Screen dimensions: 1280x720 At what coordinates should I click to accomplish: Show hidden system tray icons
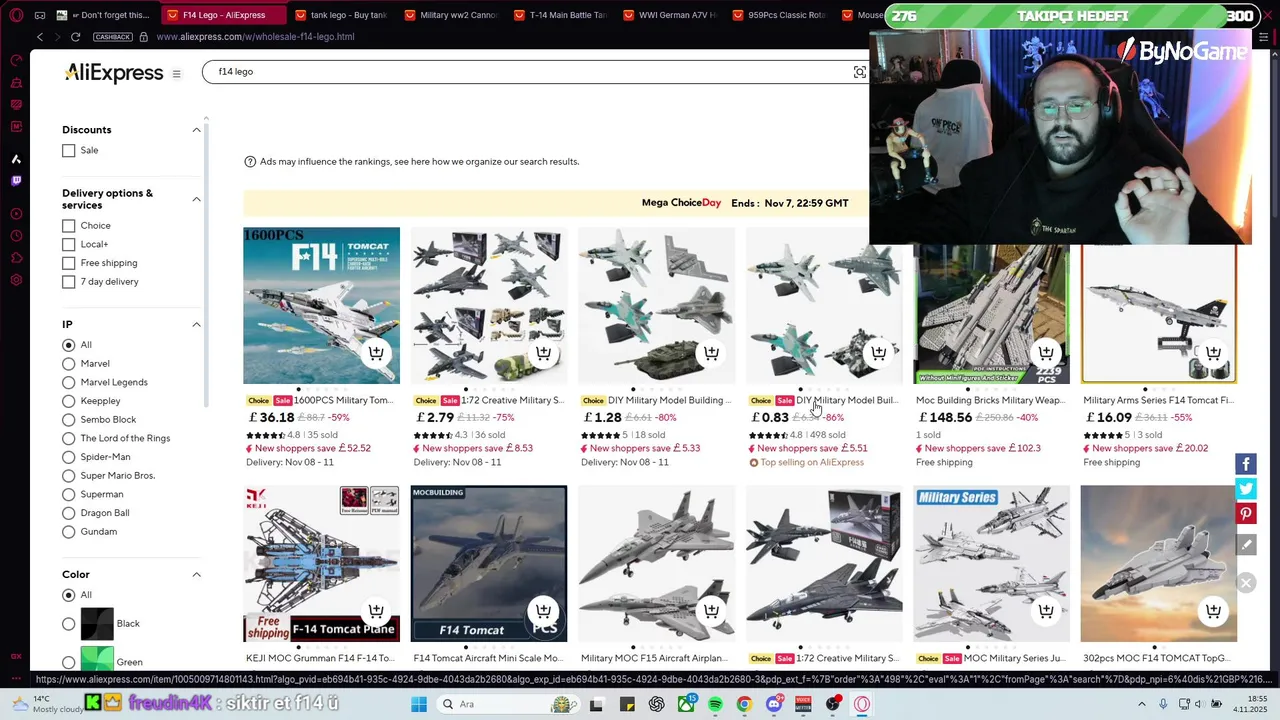[x=1141, y=704]
